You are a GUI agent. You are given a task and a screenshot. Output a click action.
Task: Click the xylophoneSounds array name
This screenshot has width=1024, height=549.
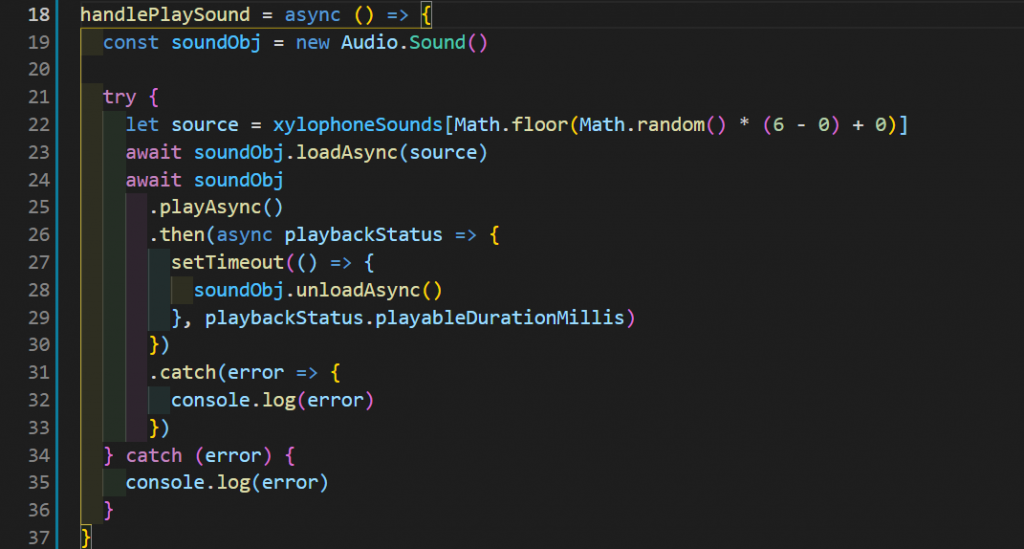point(358,125)
